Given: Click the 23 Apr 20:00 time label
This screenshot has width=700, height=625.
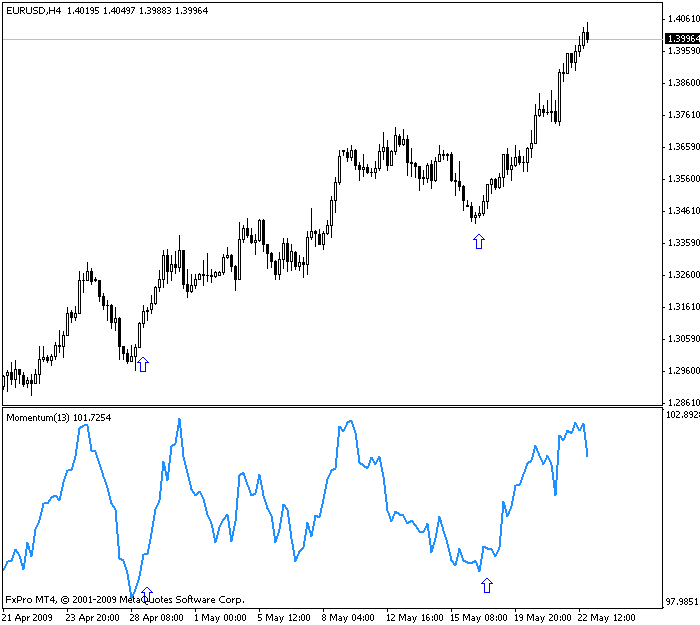Looking at the screenshot, I should (92, 618).
